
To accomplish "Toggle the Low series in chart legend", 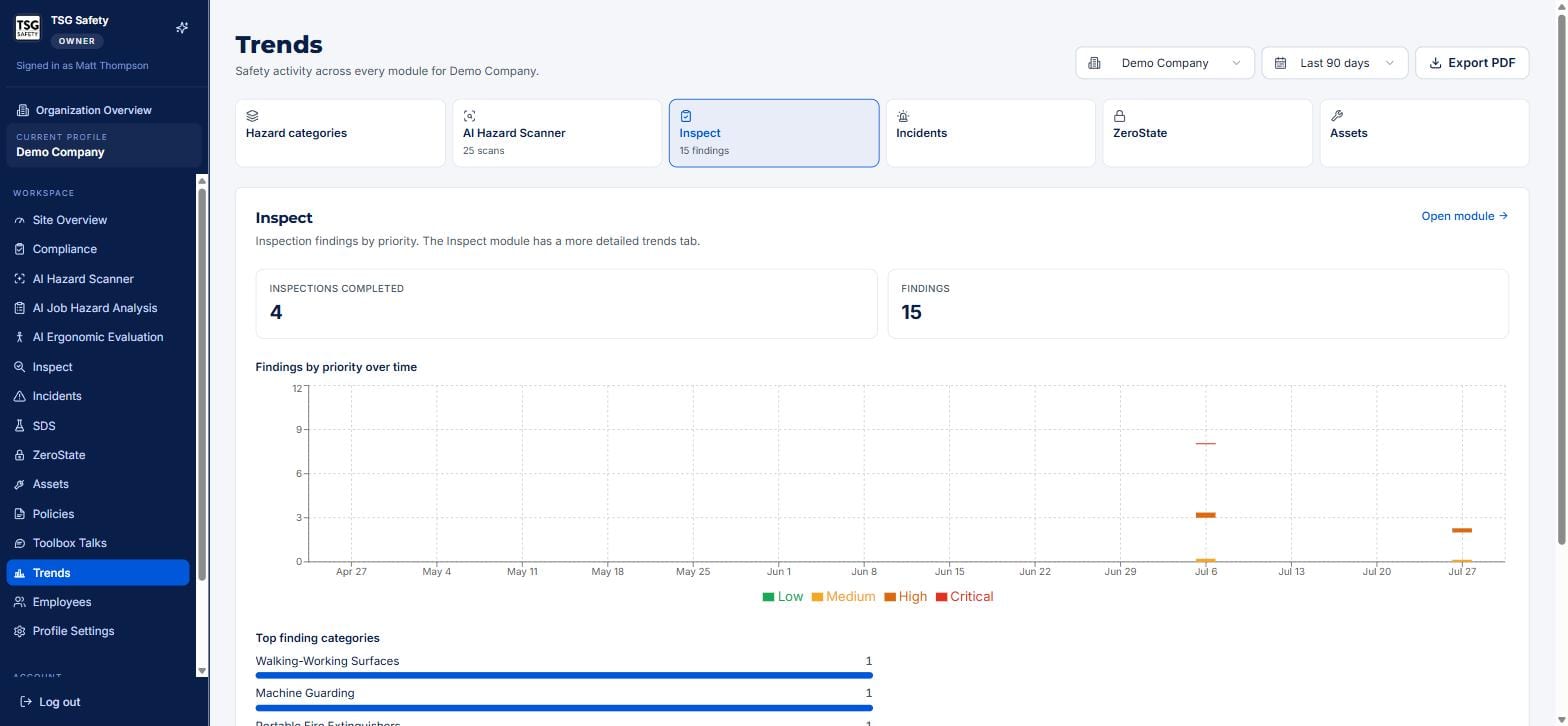I will (782, 597).
